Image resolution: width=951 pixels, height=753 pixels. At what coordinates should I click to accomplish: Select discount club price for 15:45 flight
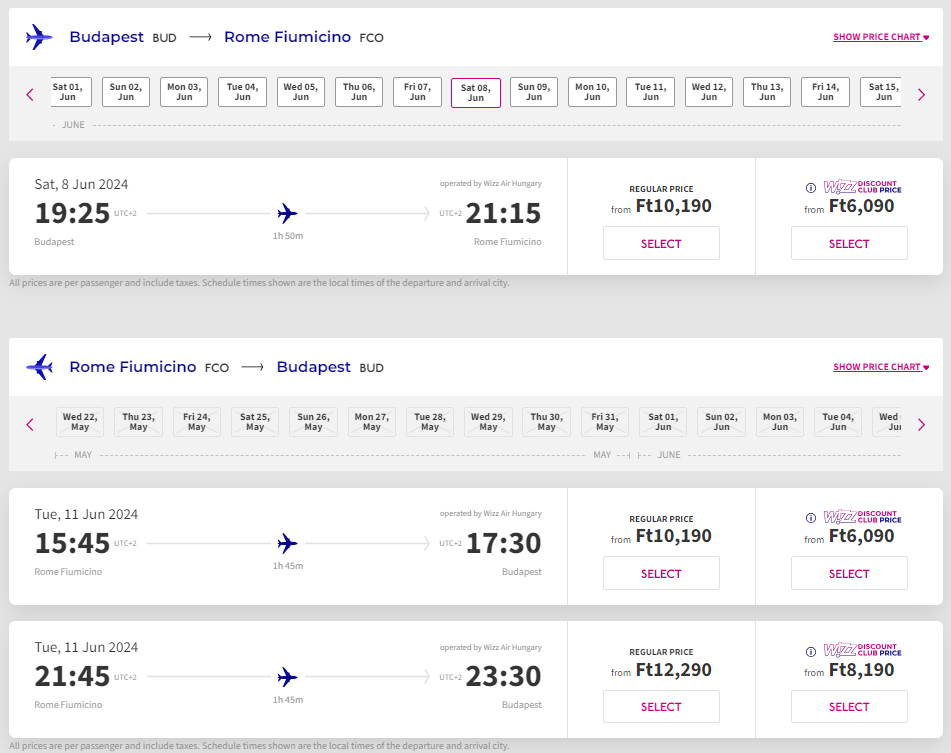tap(849, 573)
